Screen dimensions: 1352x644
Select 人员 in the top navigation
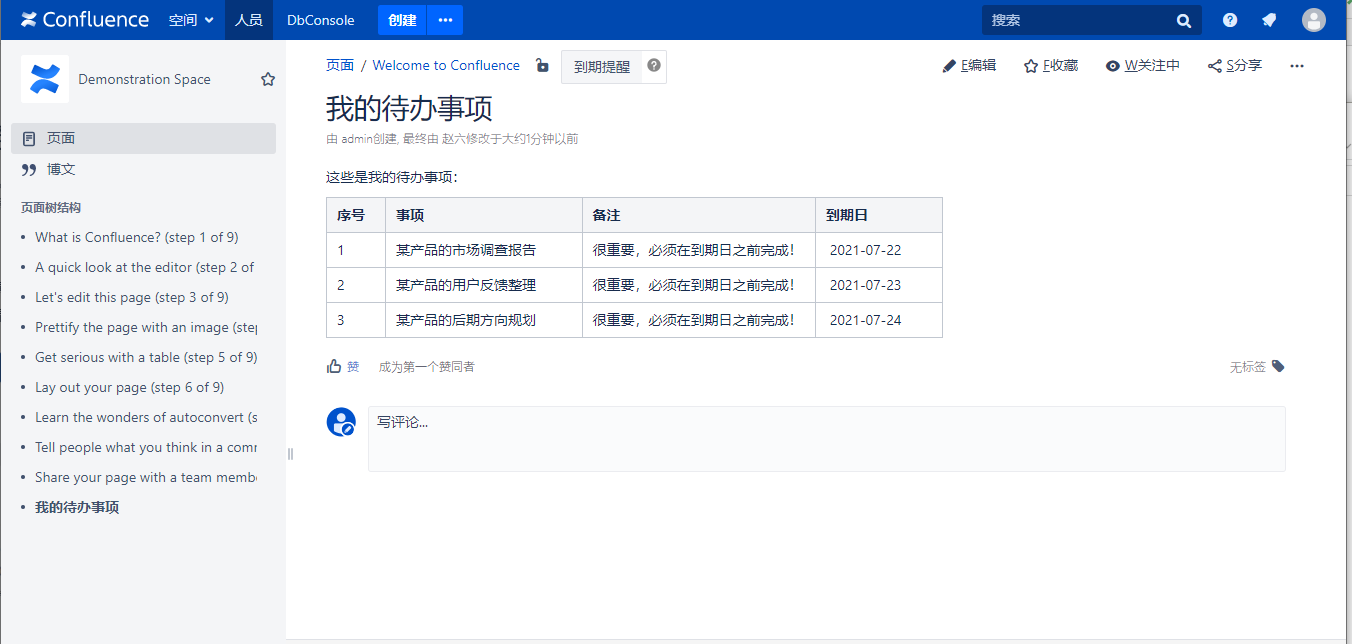(x=249, y=20)
